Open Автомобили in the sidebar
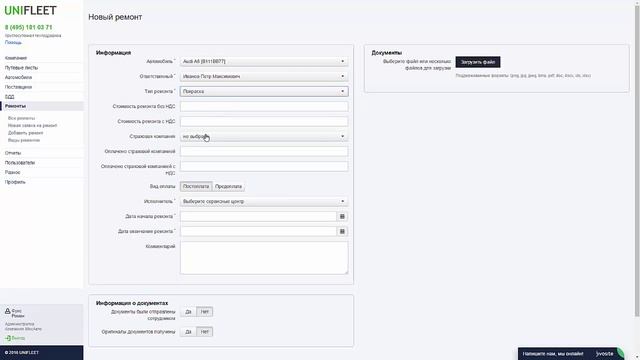Screen dimensions: 640x360 [x=18, y=77]
